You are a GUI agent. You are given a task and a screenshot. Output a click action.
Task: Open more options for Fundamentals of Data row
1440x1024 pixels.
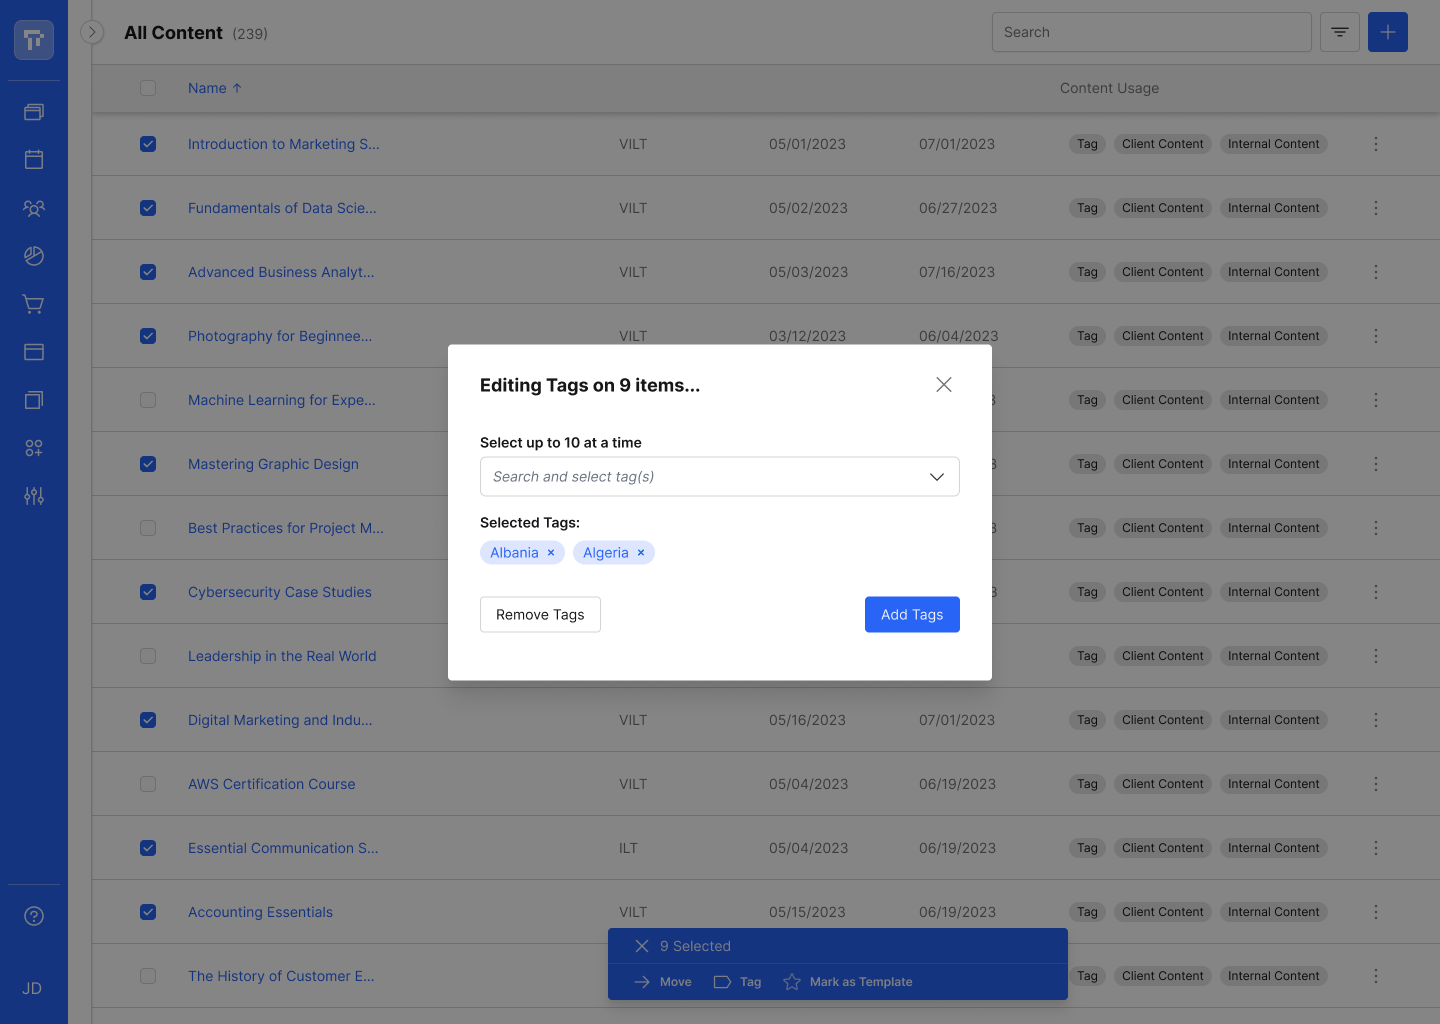[x=1376, y=208]
